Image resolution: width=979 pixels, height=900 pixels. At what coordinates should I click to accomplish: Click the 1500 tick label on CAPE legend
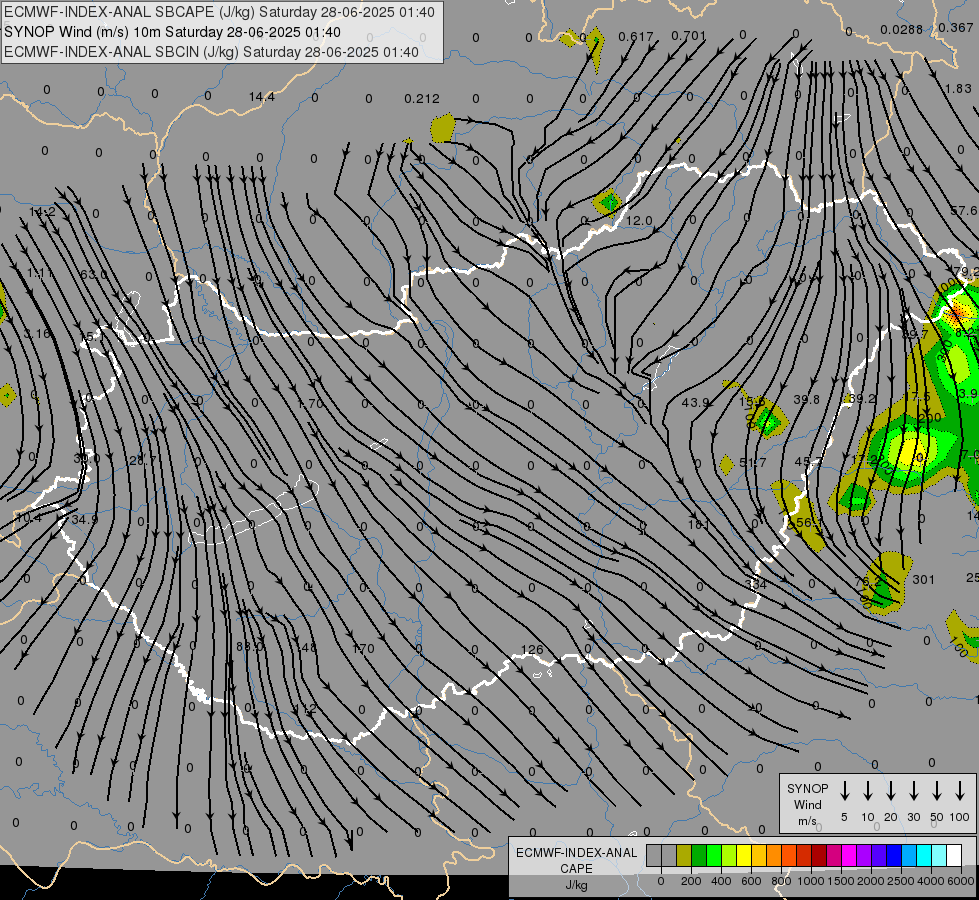pyautogui.click(x=841, y=881)
